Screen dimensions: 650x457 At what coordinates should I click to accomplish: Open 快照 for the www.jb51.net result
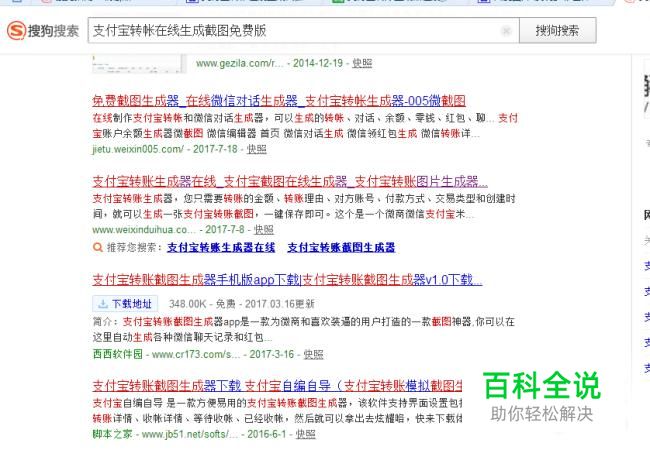[306, 434]
